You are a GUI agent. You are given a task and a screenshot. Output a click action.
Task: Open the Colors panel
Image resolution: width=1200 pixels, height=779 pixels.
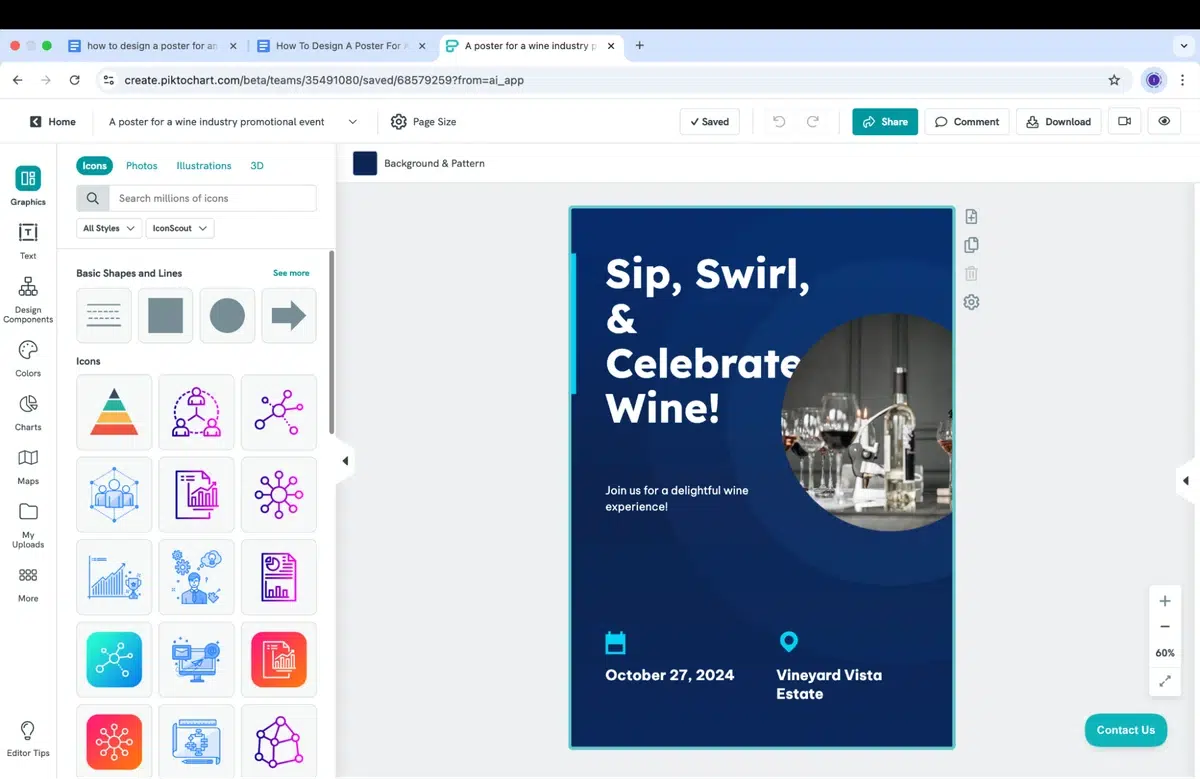[27, 355]
